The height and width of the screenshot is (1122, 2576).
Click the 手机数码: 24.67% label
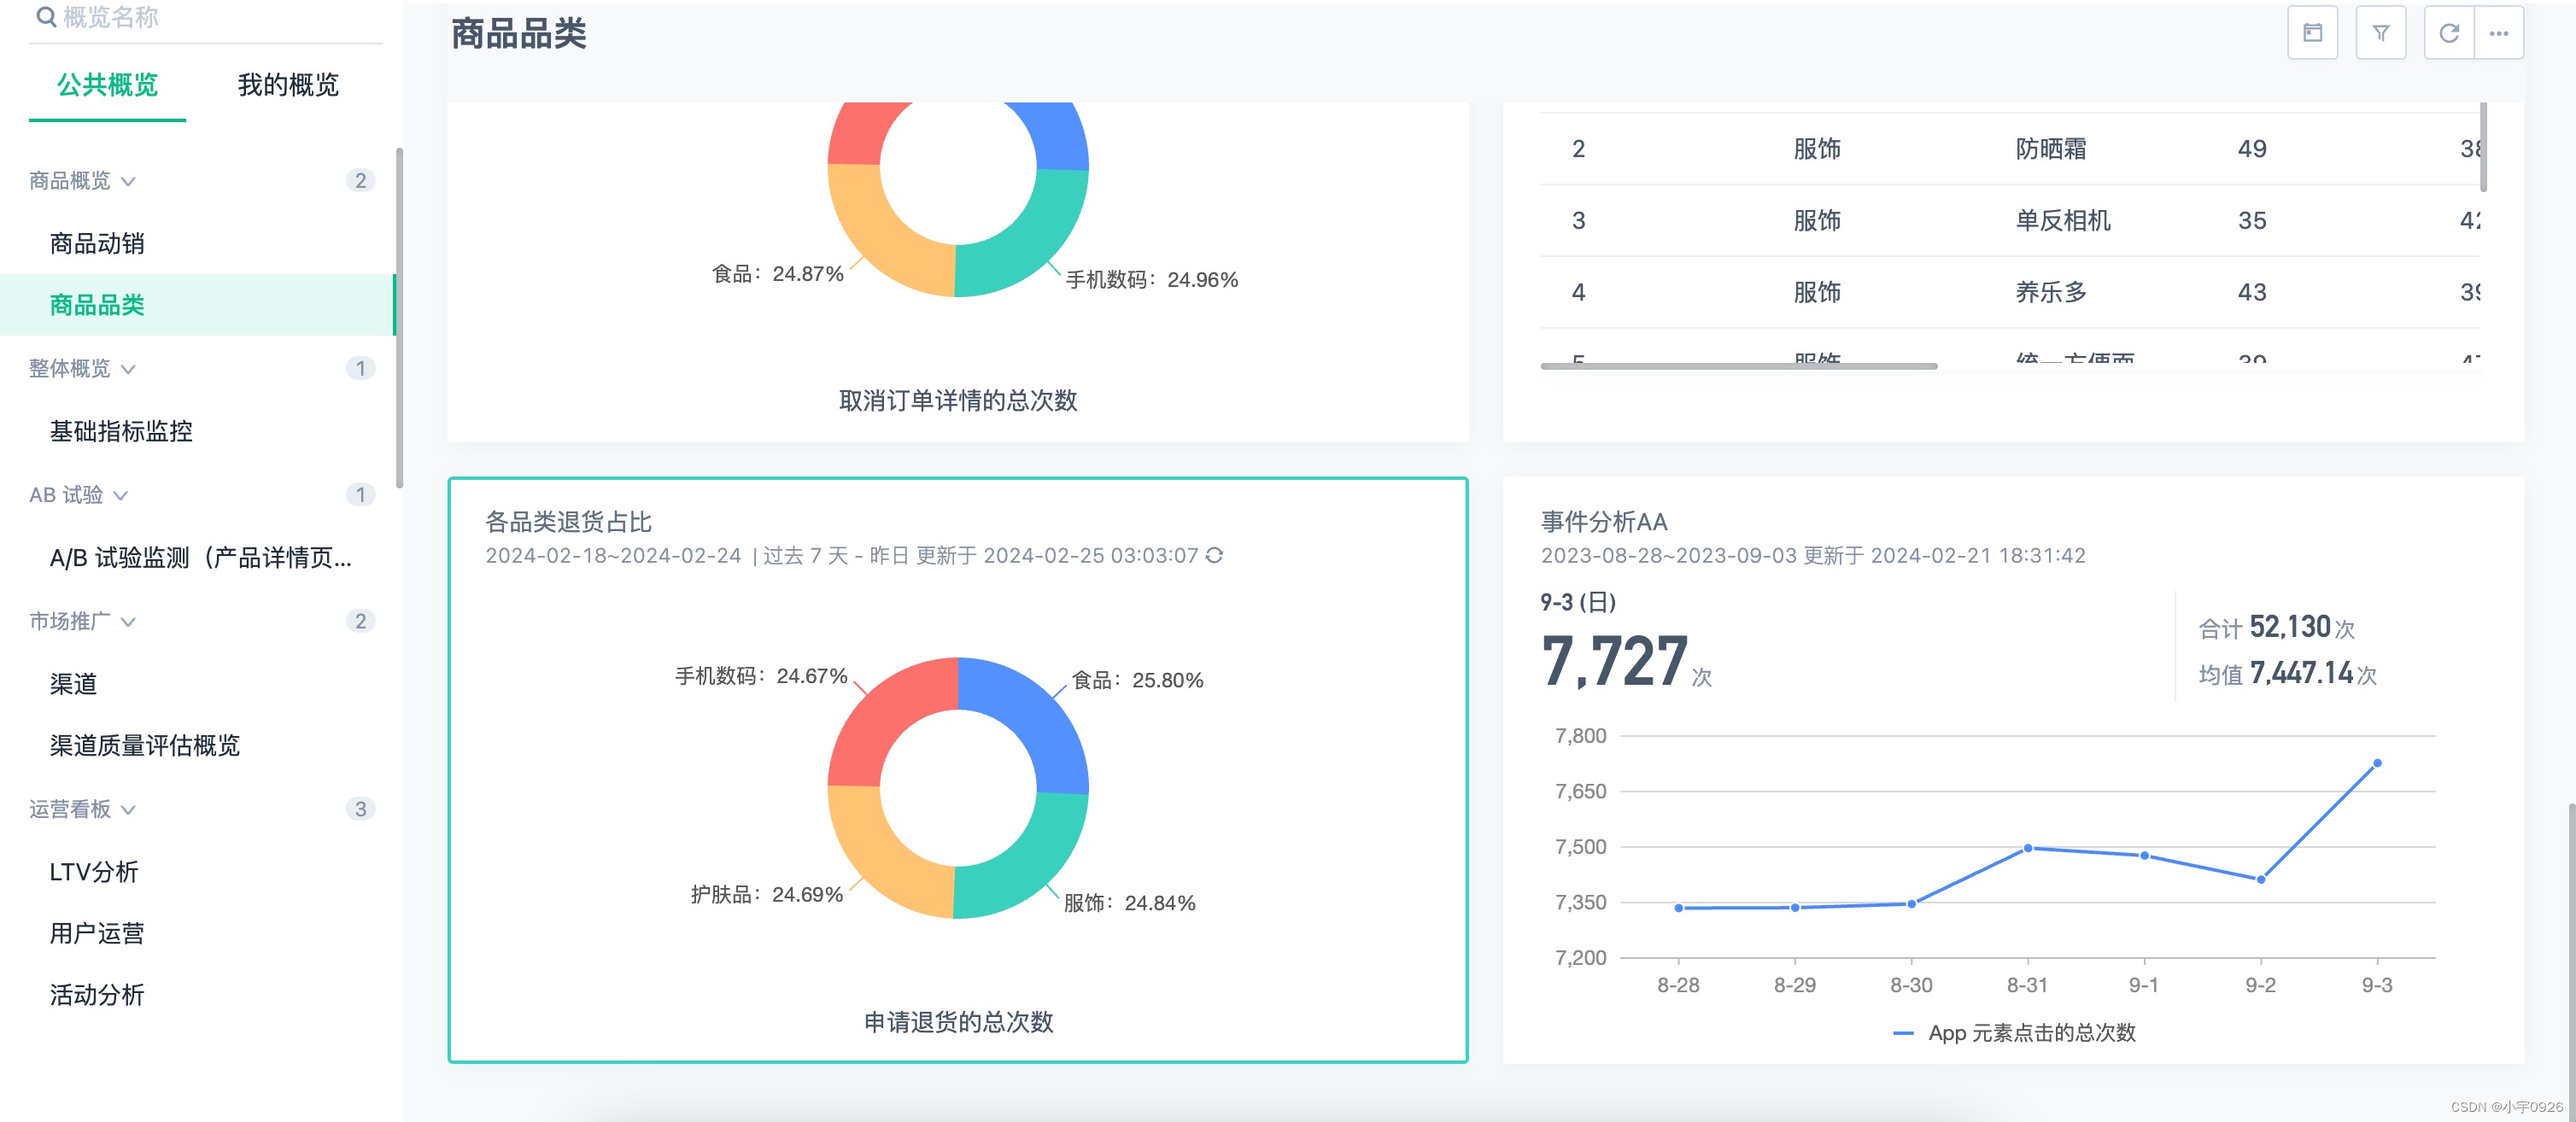tap(761, 676)
